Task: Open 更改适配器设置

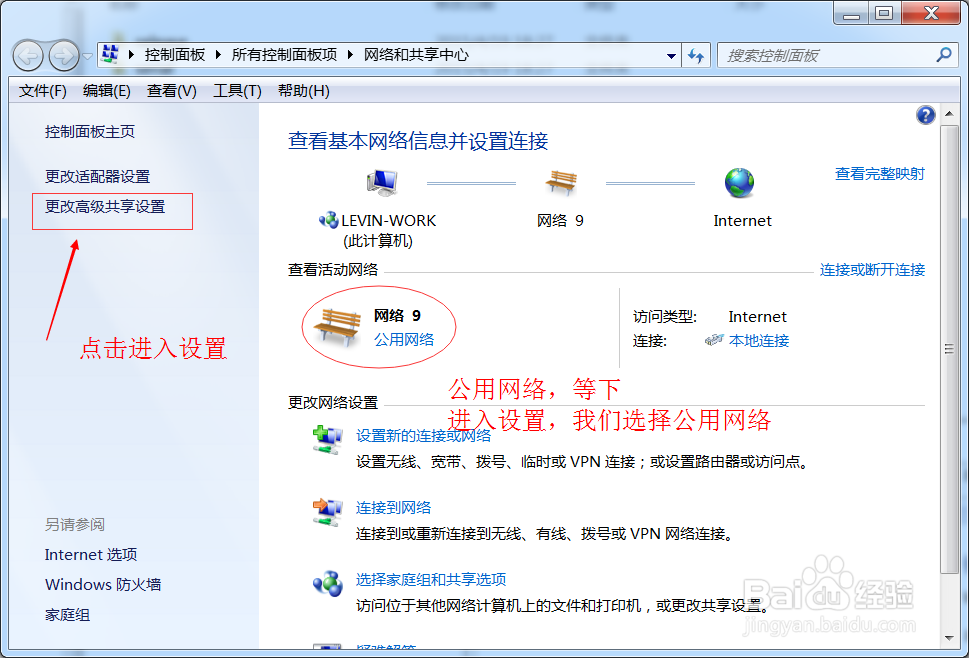Action: (98, 177)
